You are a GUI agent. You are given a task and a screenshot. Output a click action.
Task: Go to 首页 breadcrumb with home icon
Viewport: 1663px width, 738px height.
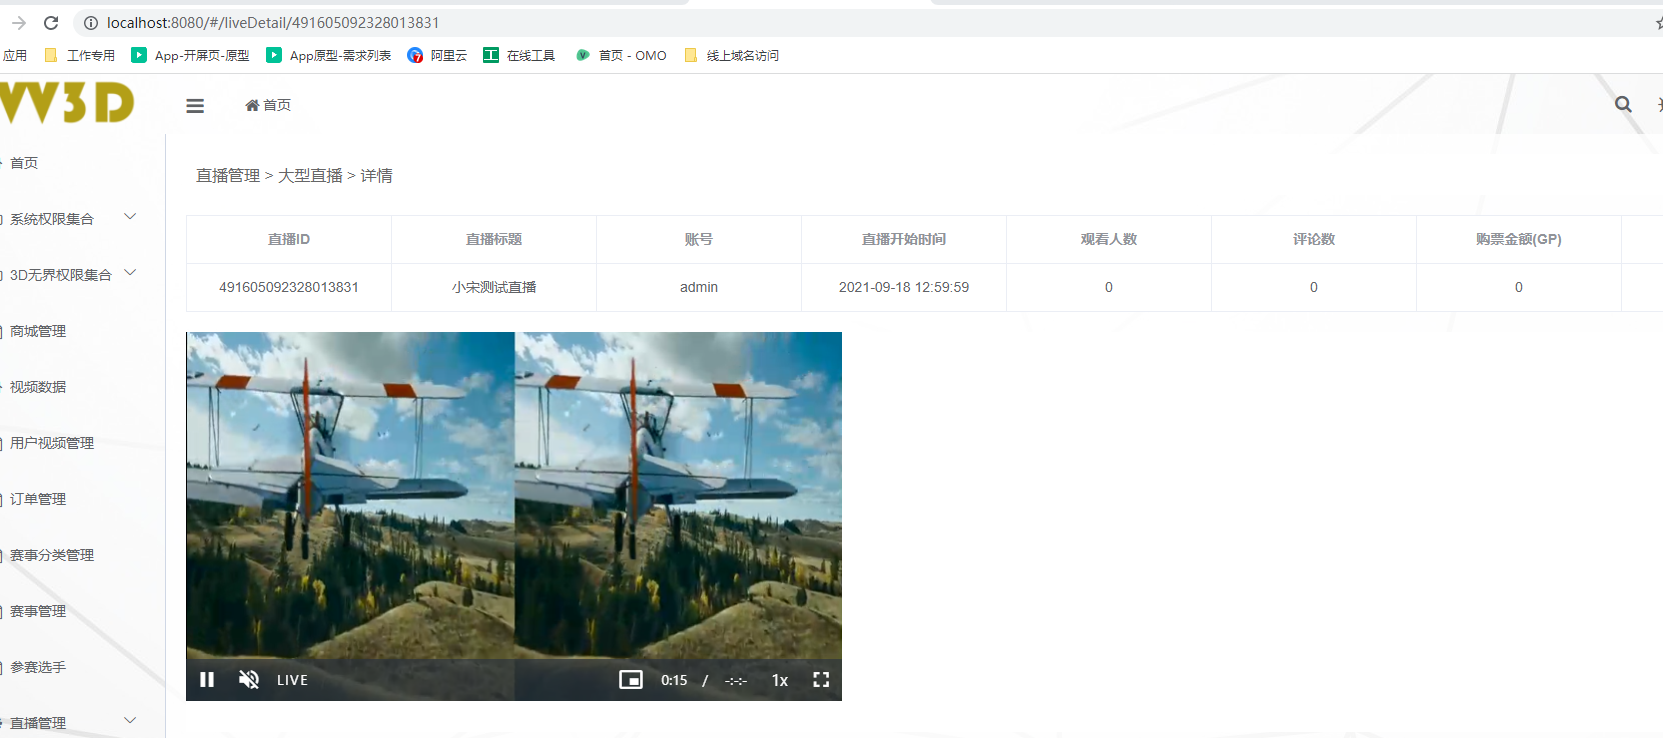(268, 105)
